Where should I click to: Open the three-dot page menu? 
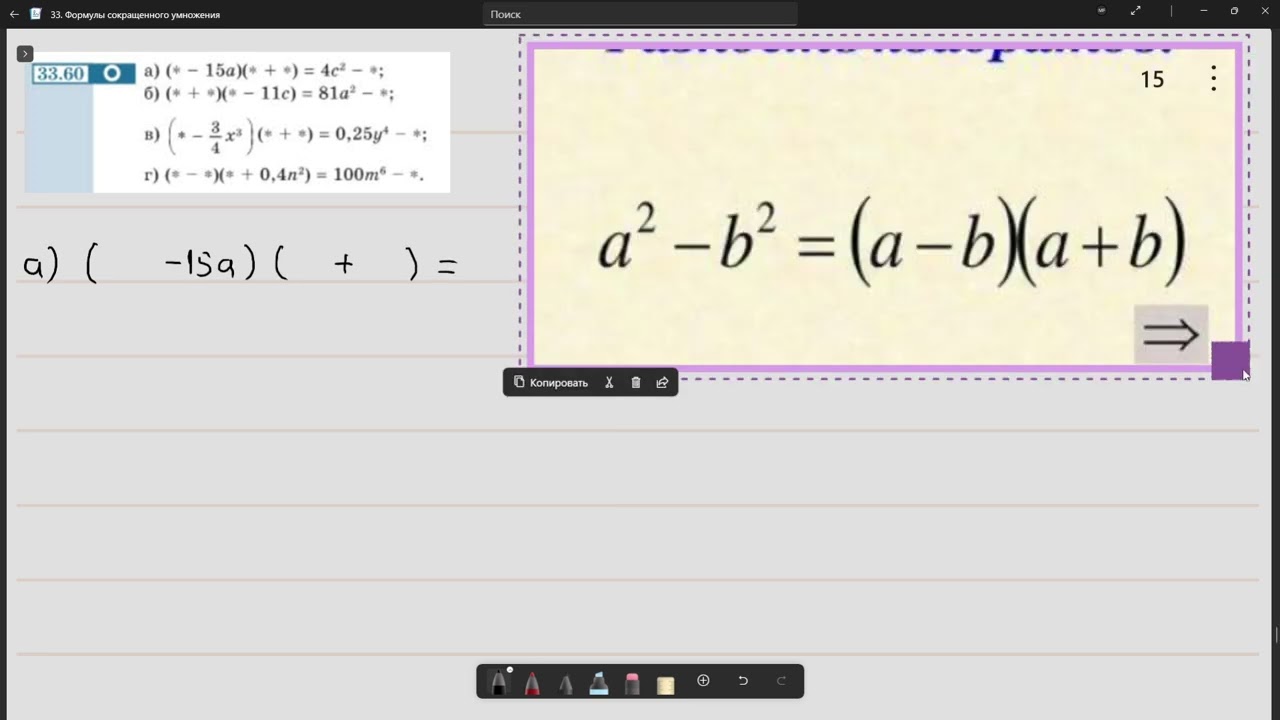[x=1213, y=79]
